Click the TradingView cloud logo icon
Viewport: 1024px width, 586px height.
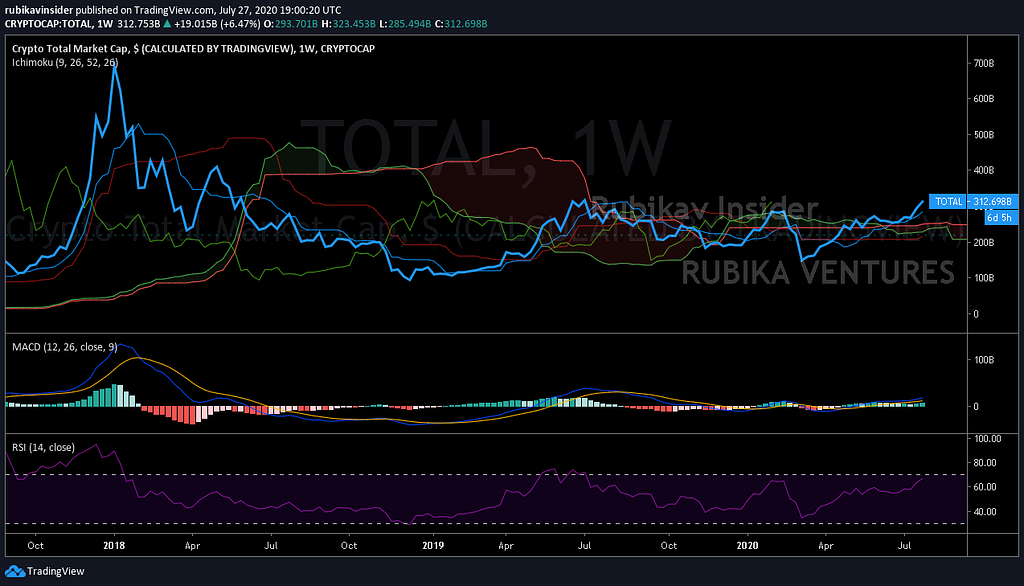pyautogui.click(x=15, y=572)
